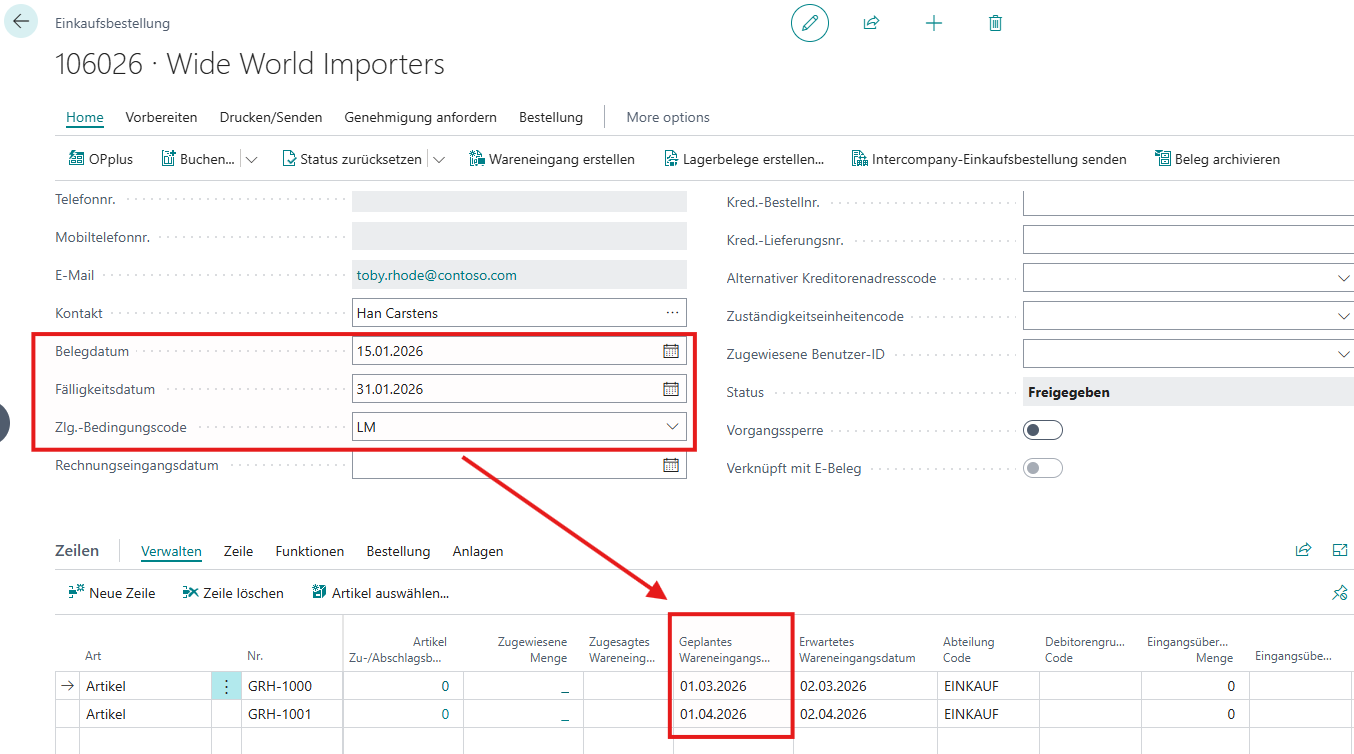The height and width of the screenshot is (754, 1354).
Task: Open the Vorbereiten menu tab
Action: click(x=161, y=117)
